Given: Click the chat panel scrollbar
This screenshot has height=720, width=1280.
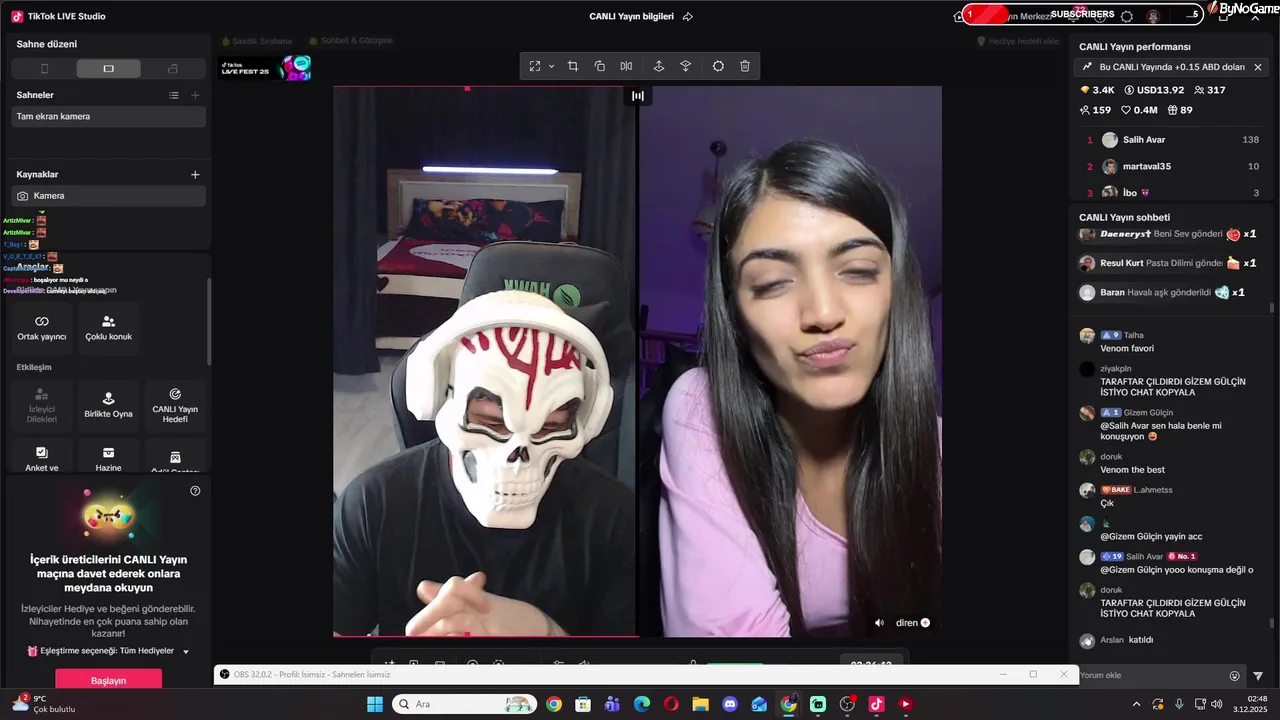Looking at the screenshot, I should (x=1272, y=623).
